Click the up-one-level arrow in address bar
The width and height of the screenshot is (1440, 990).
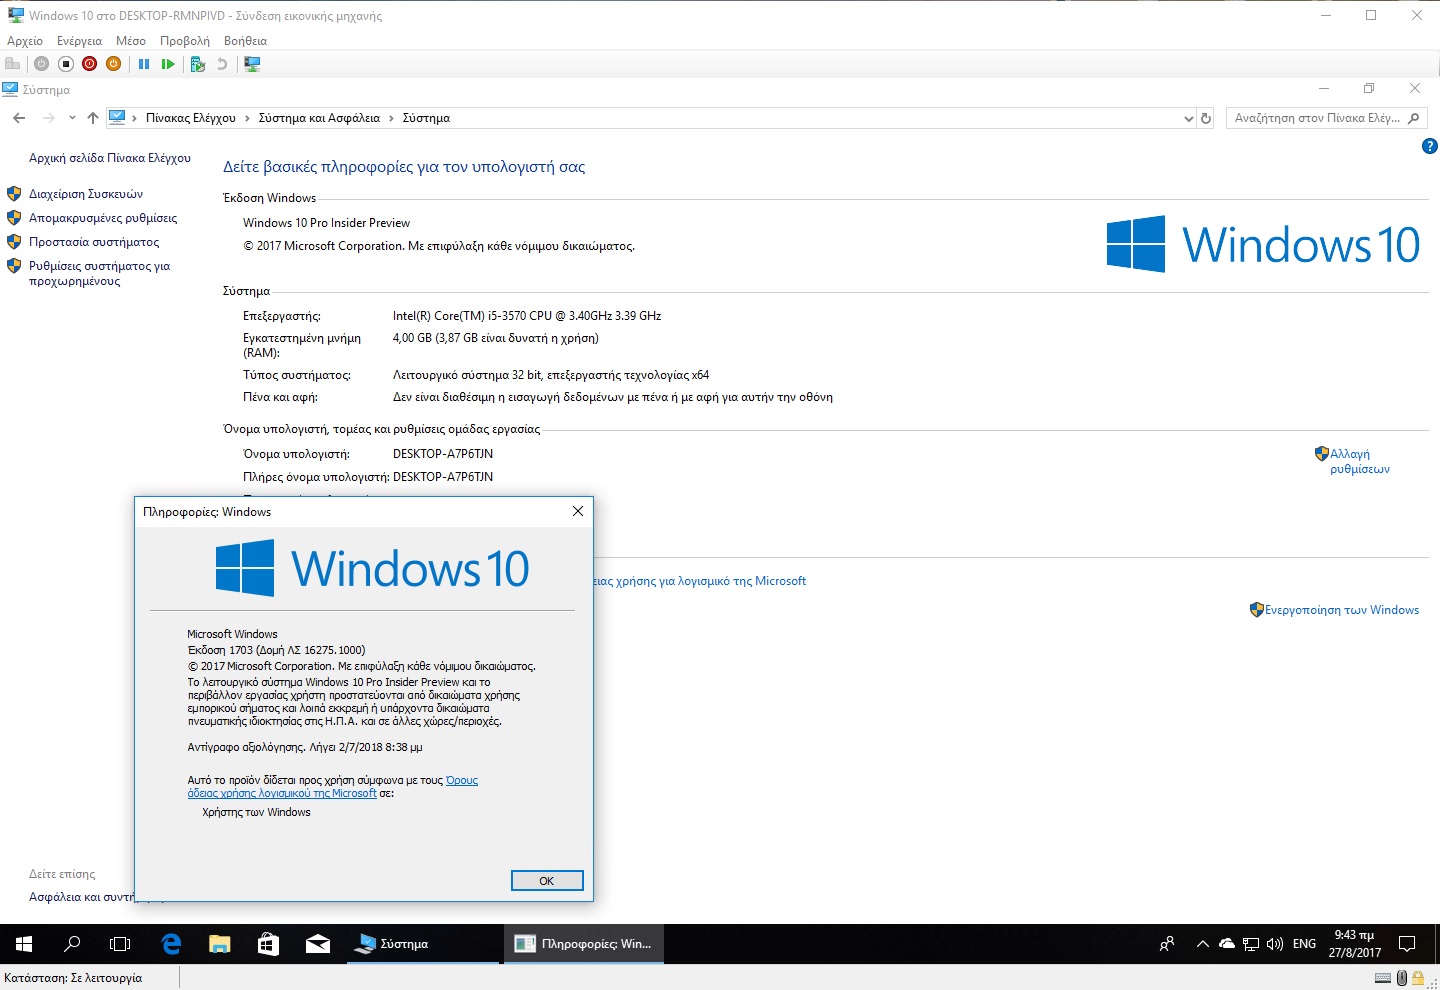point(93,118)
